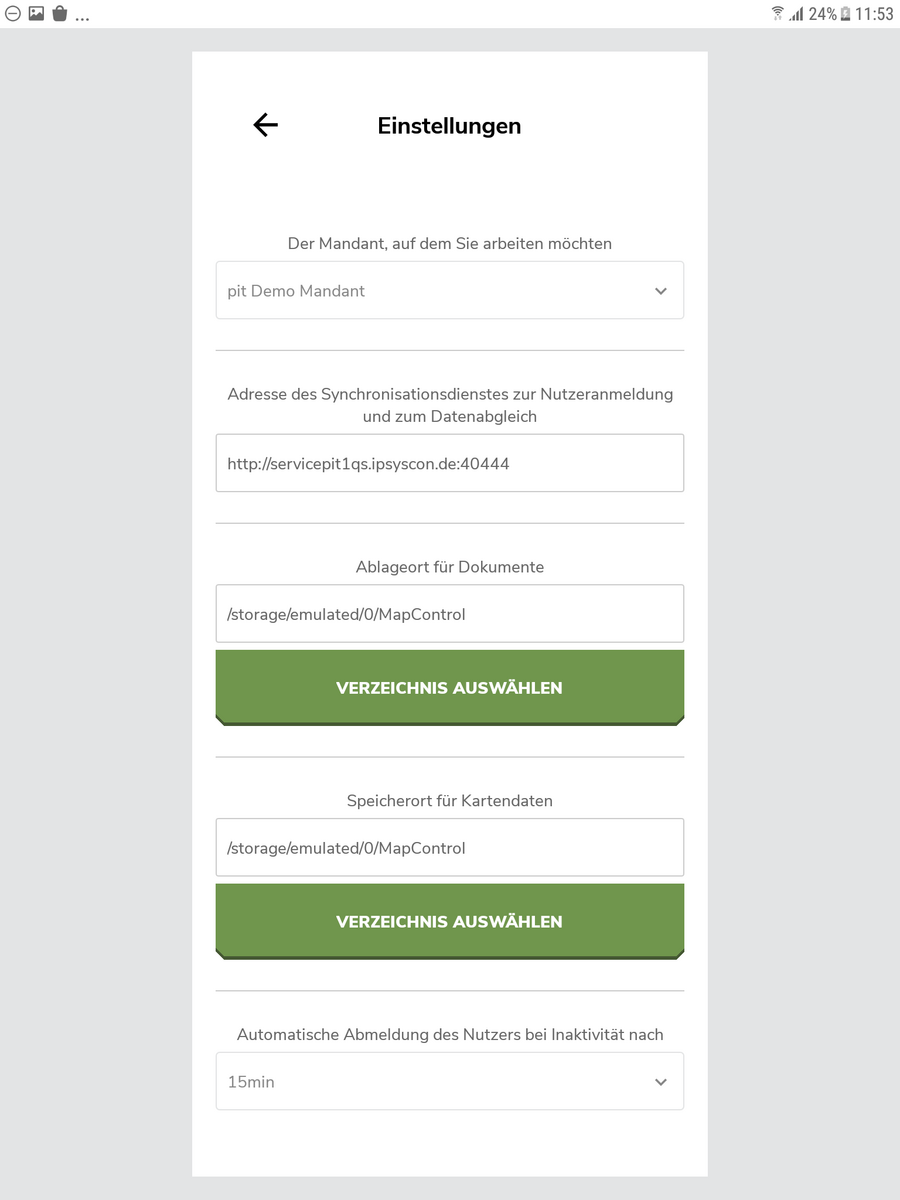Tap the Wi-Fi status icon
The image size is (900, 1200).
point(777,14)
